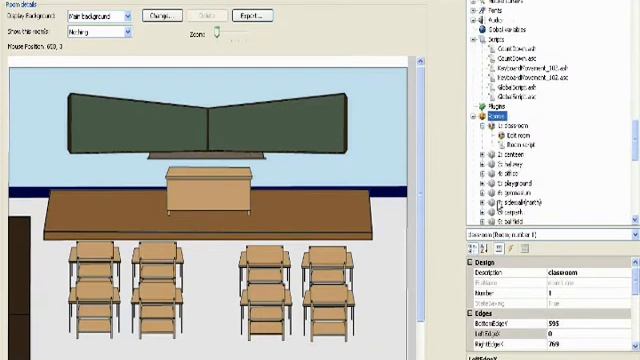Click the Global variables globe icon
The width and height of the screenshot is (640, 360).
pyautogui.click(x=482, y=29)
